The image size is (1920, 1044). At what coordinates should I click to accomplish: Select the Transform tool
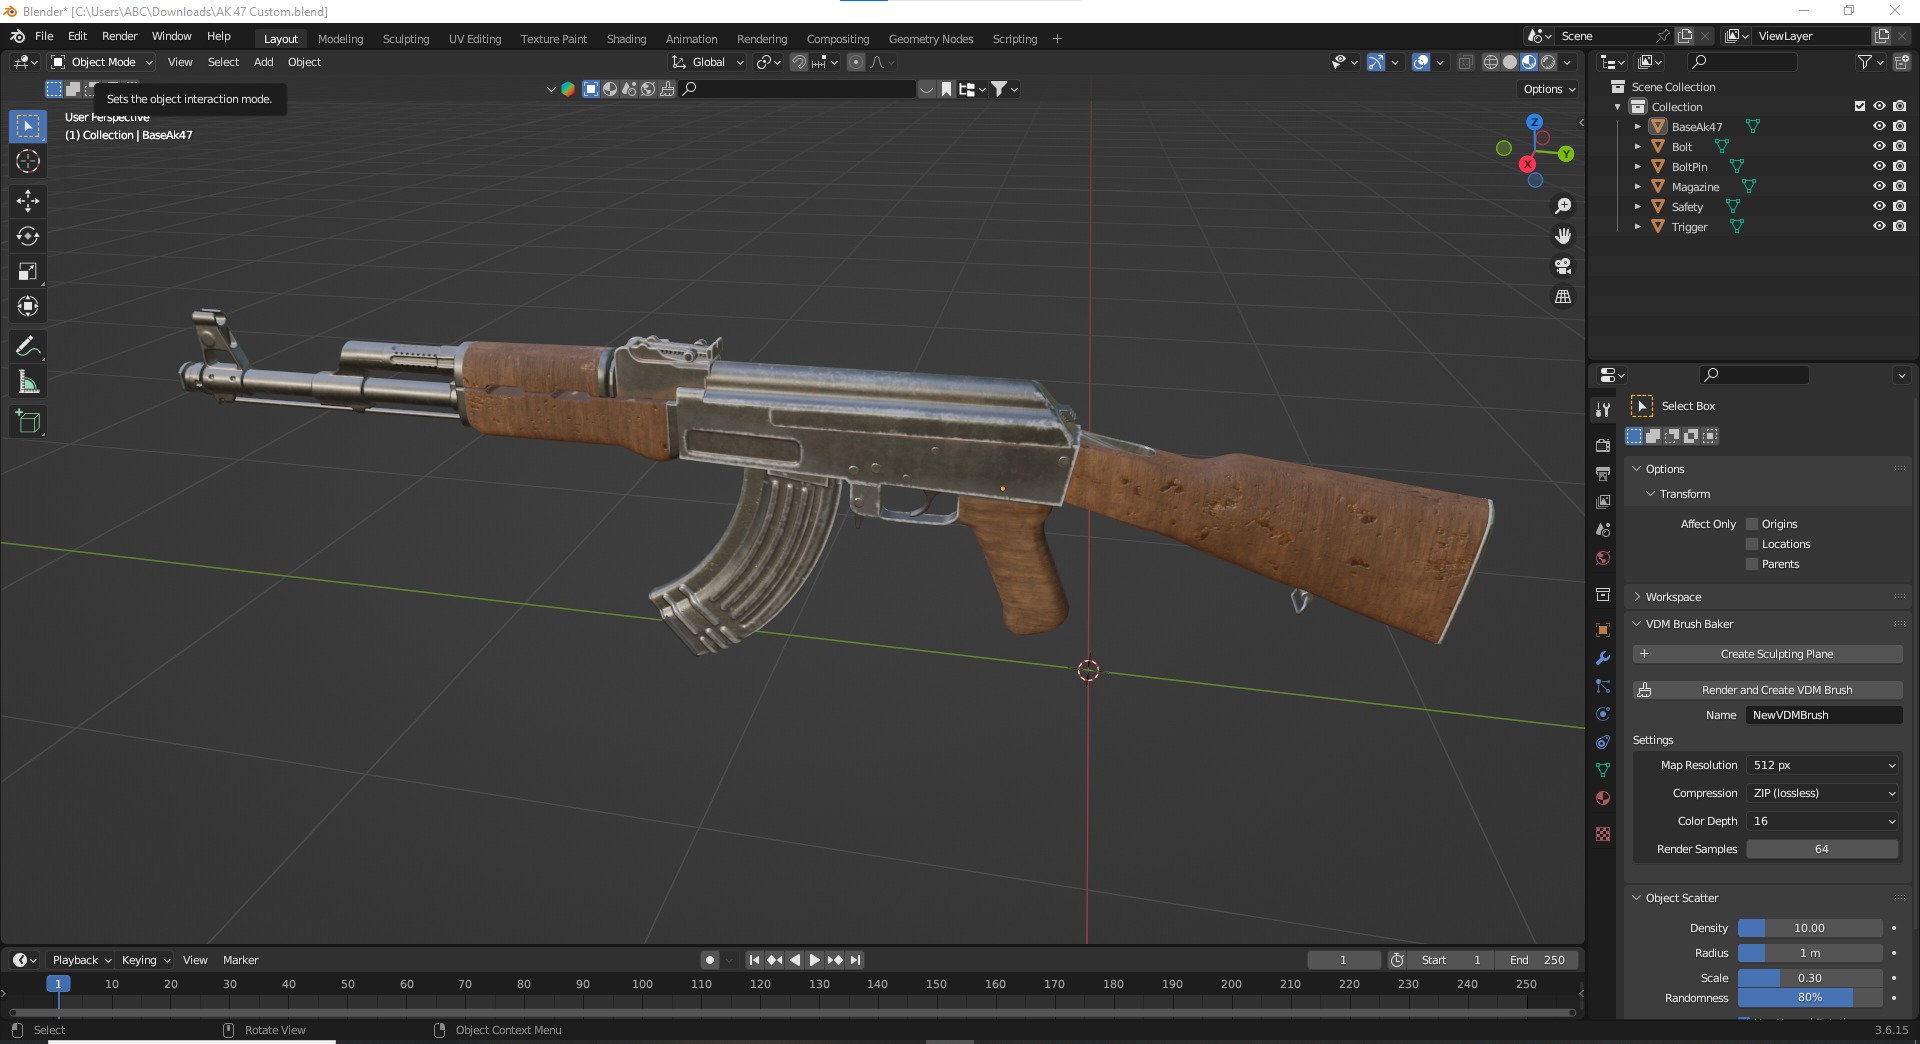(x=28, y=306)
